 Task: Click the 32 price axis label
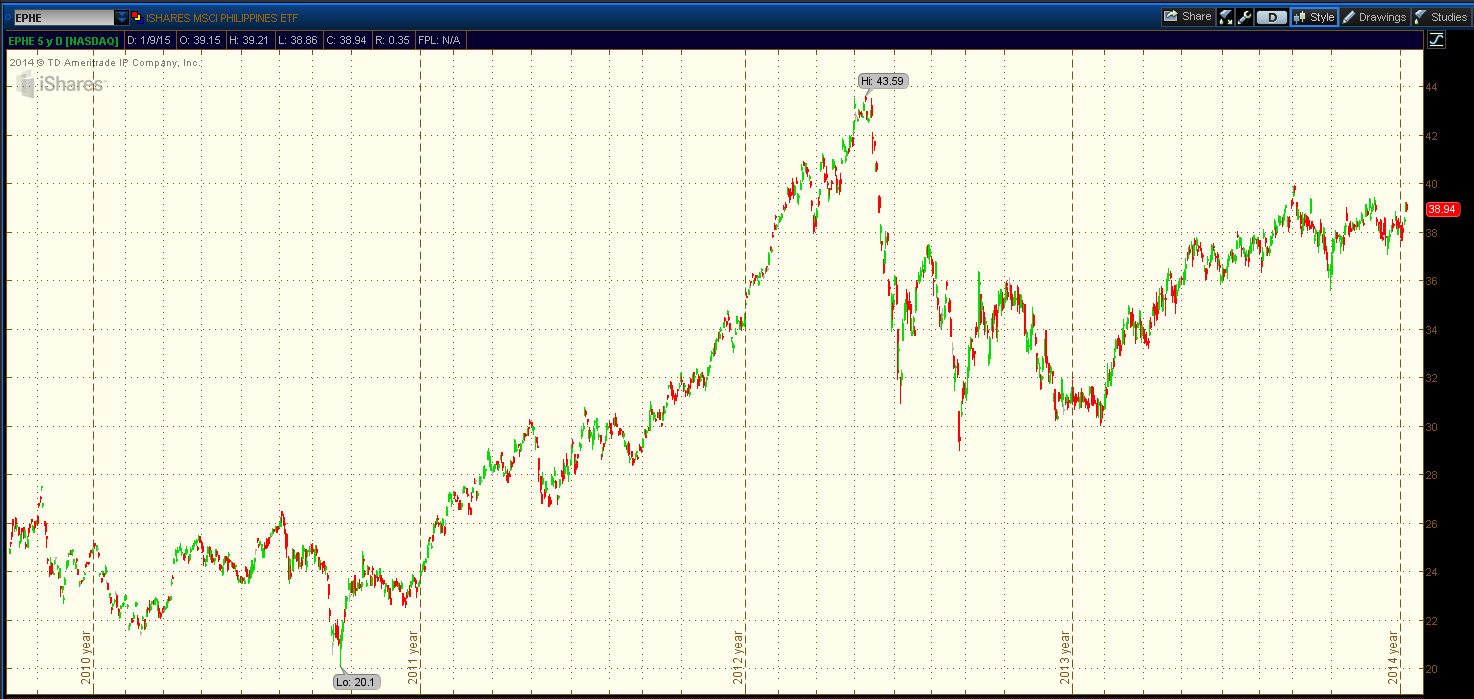(x=1432, y=378)
